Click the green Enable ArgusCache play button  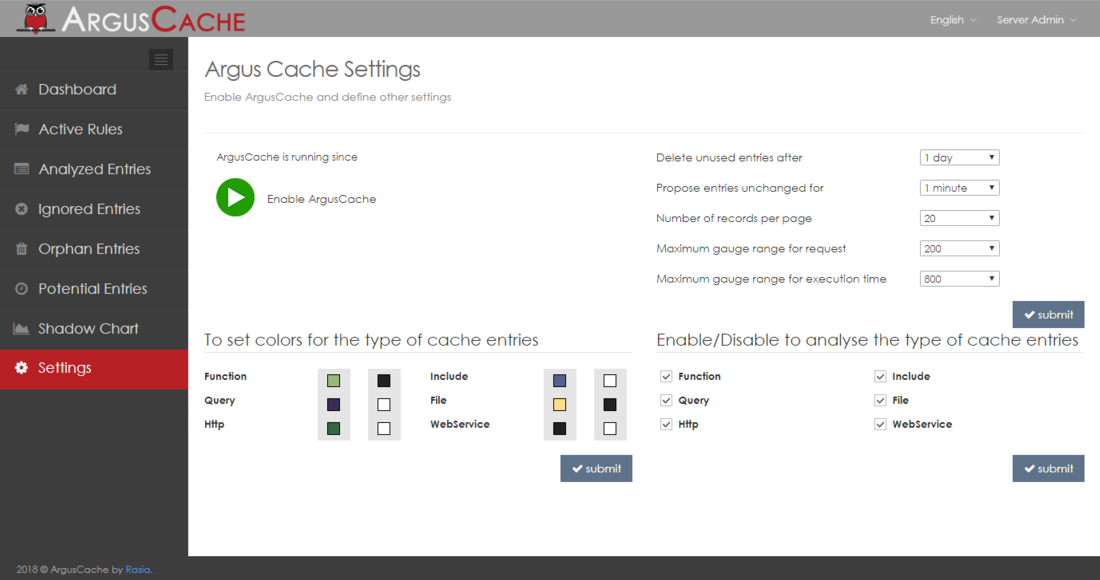pos(235,197)
